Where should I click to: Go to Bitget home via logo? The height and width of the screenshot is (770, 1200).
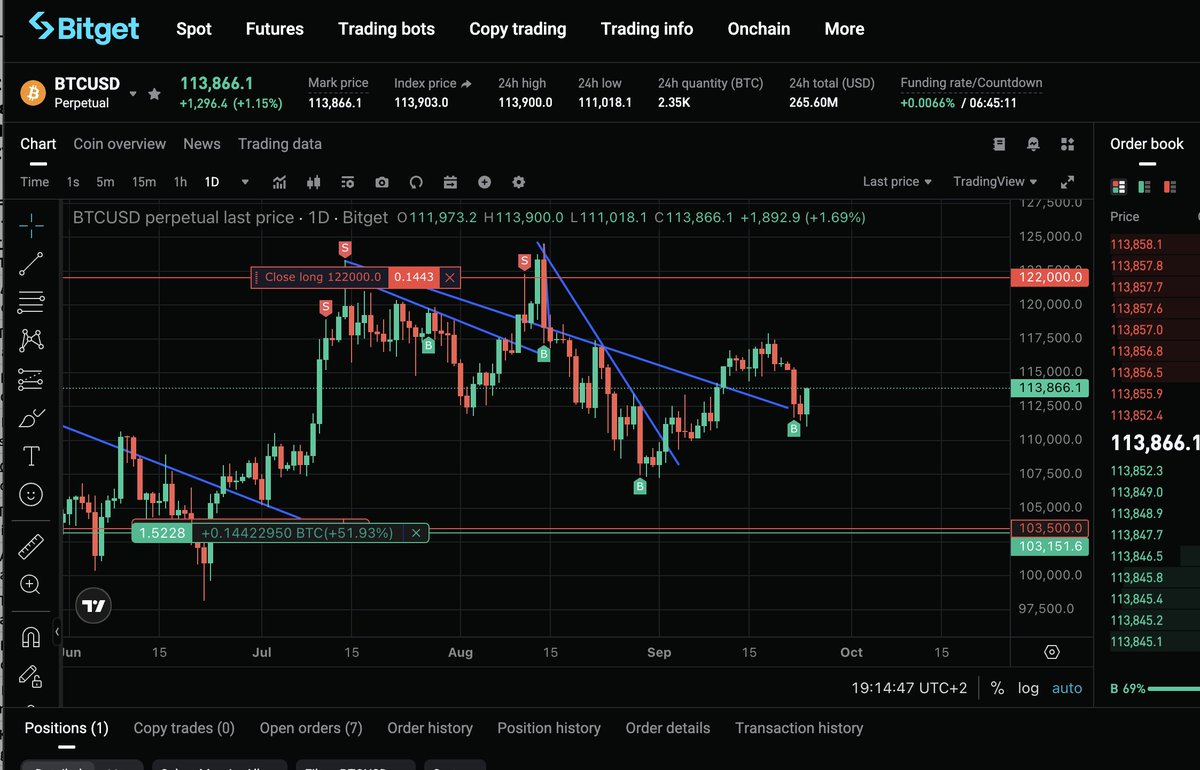coord(84,28)
